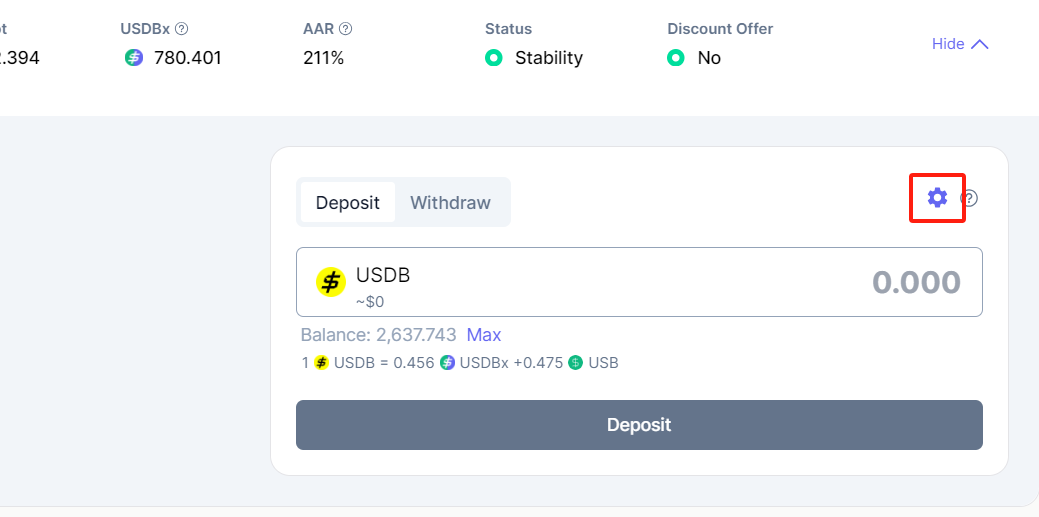
Task: Click the AAR 211% value
Action: coord(323,58)
